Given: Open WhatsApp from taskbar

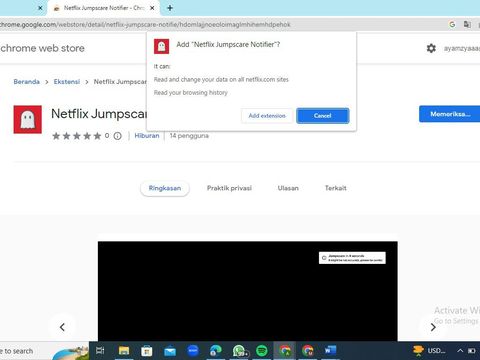Looking at the screenshot, I should 239,351.
